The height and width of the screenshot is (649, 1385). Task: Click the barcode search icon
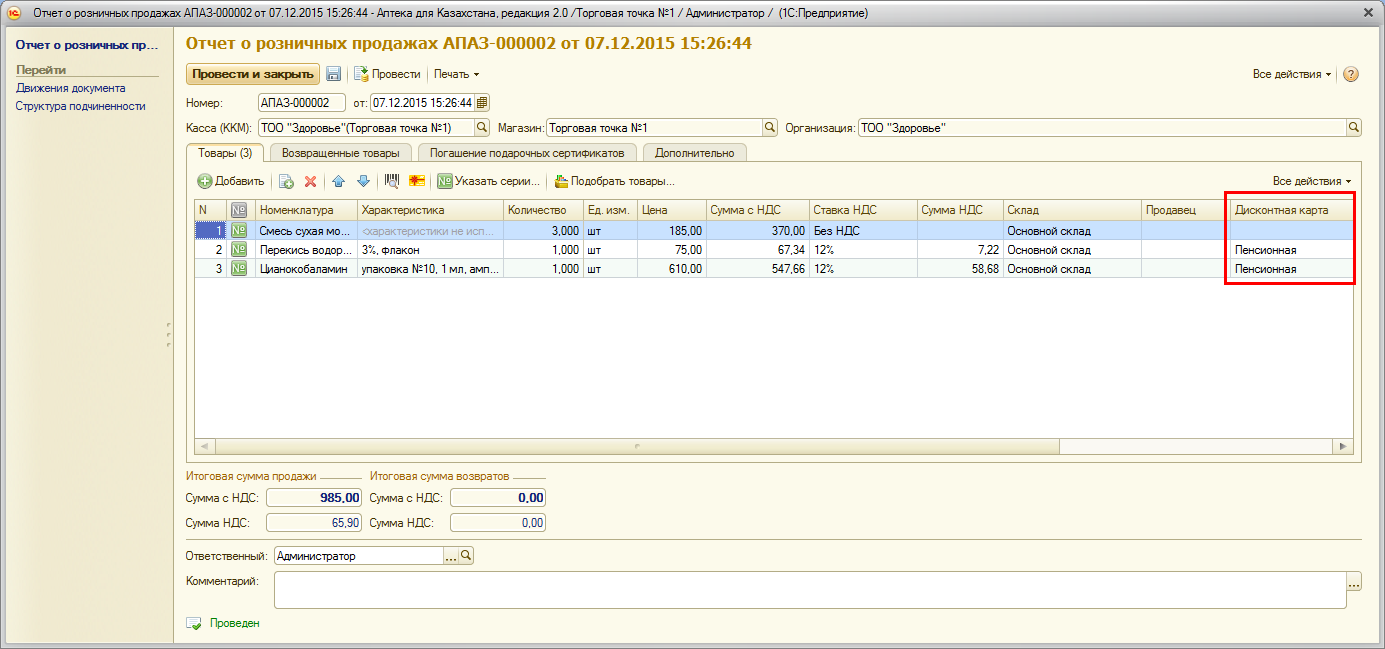click(392, 181)
